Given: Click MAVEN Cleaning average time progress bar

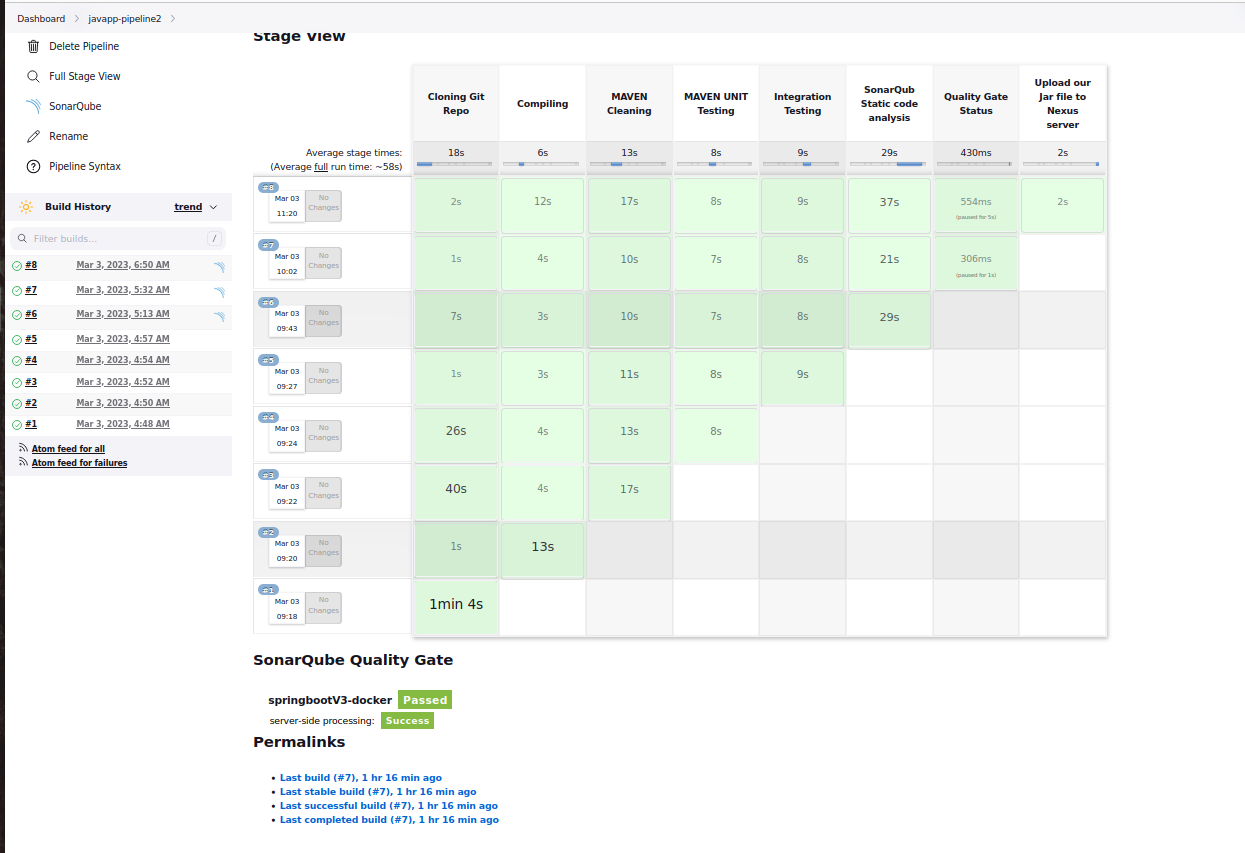Looking at the screenshot, I should pyautogui.click(x=629, y=164).
